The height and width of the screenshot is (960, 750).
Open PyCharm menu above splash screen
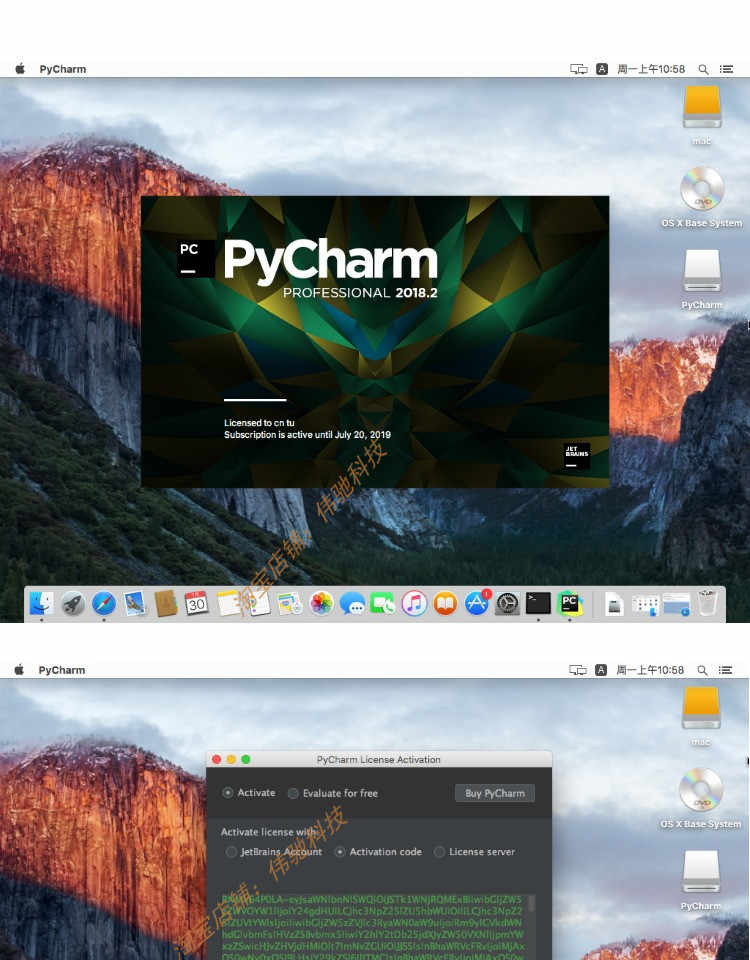point(62,69)
